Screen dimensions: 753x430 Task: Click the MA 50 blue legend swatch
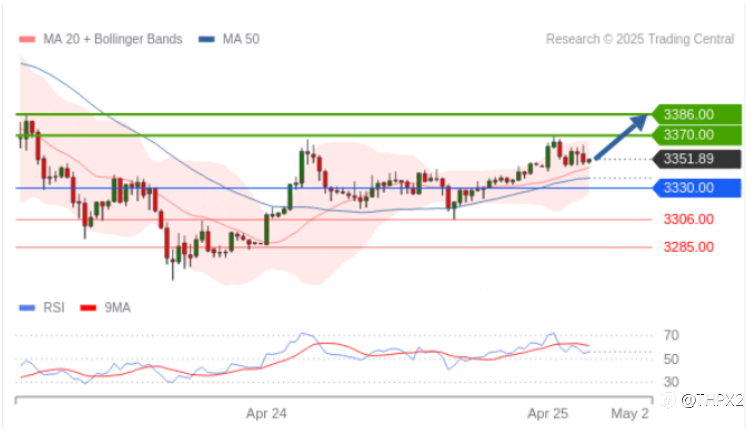click(206, 39)
